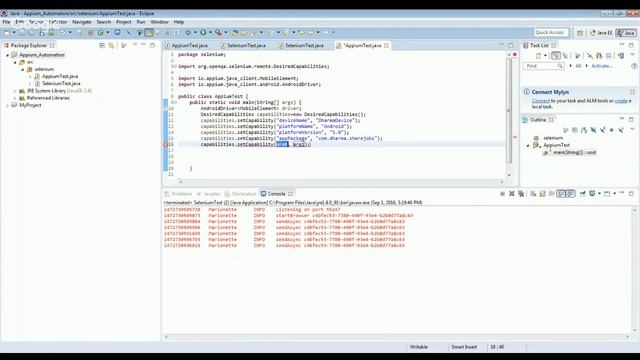Select AppiumTest.java in Package Explorer
The height and width of the screenshot is (360, 640).
click(60, 76)
